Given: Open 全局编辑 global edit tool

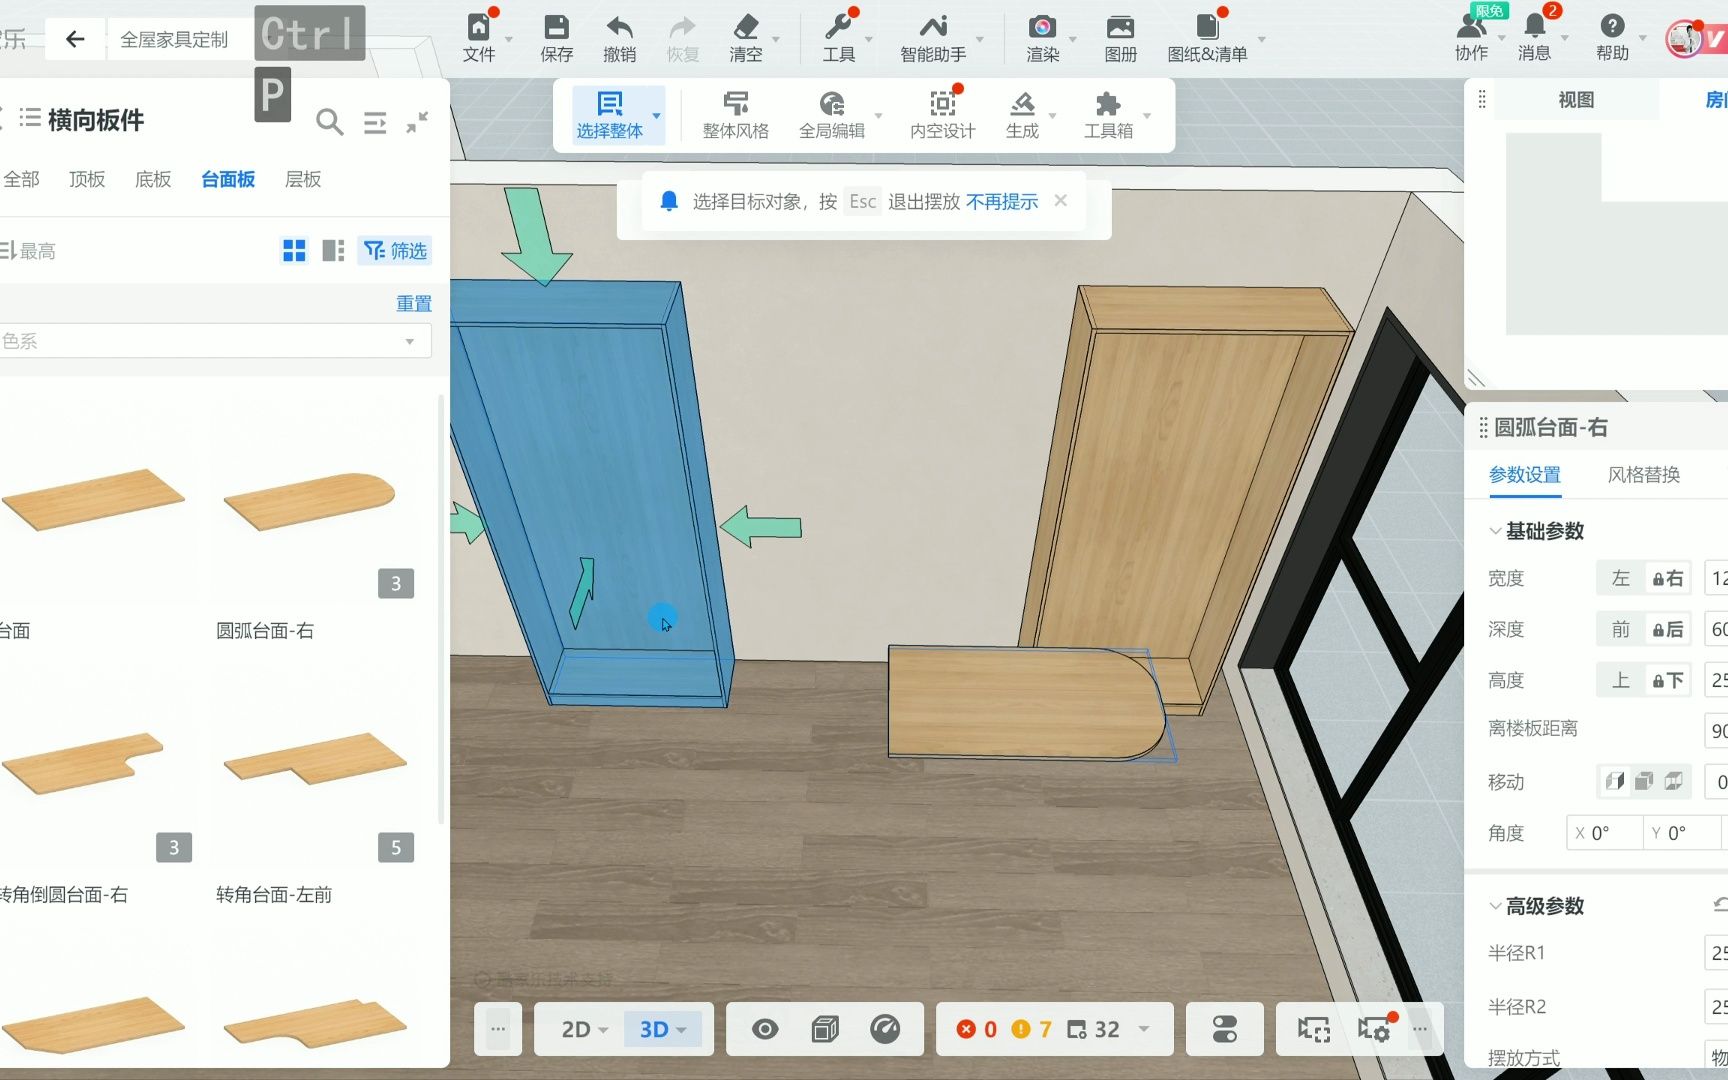Looking at the screenshot, I should point(831,116).
